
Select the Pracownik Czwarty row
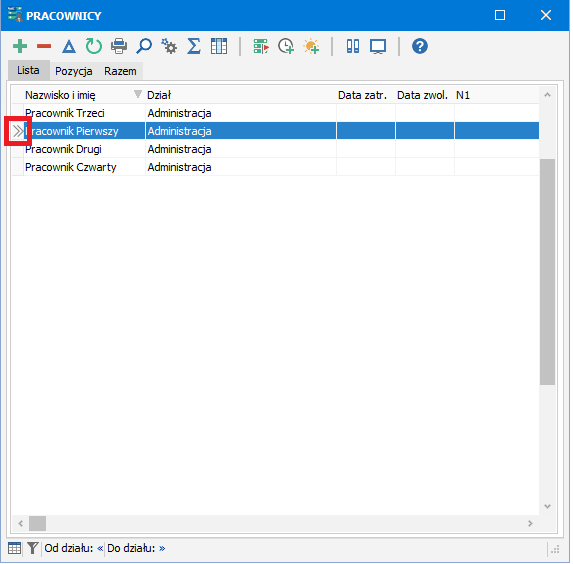pyautogui.click(x=276, y=167)
